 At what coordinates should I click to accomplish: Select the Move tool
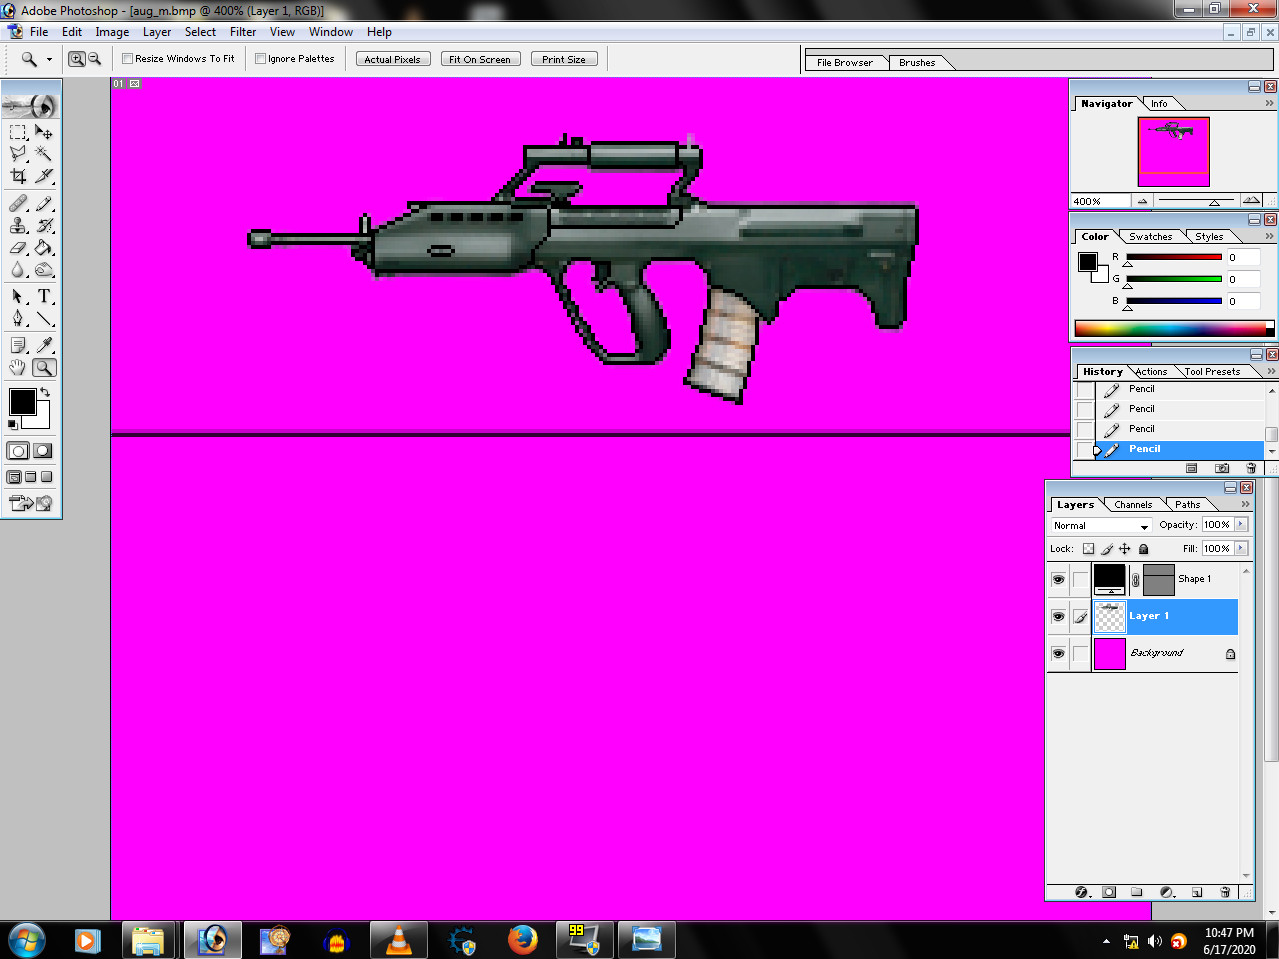[42, 131]
